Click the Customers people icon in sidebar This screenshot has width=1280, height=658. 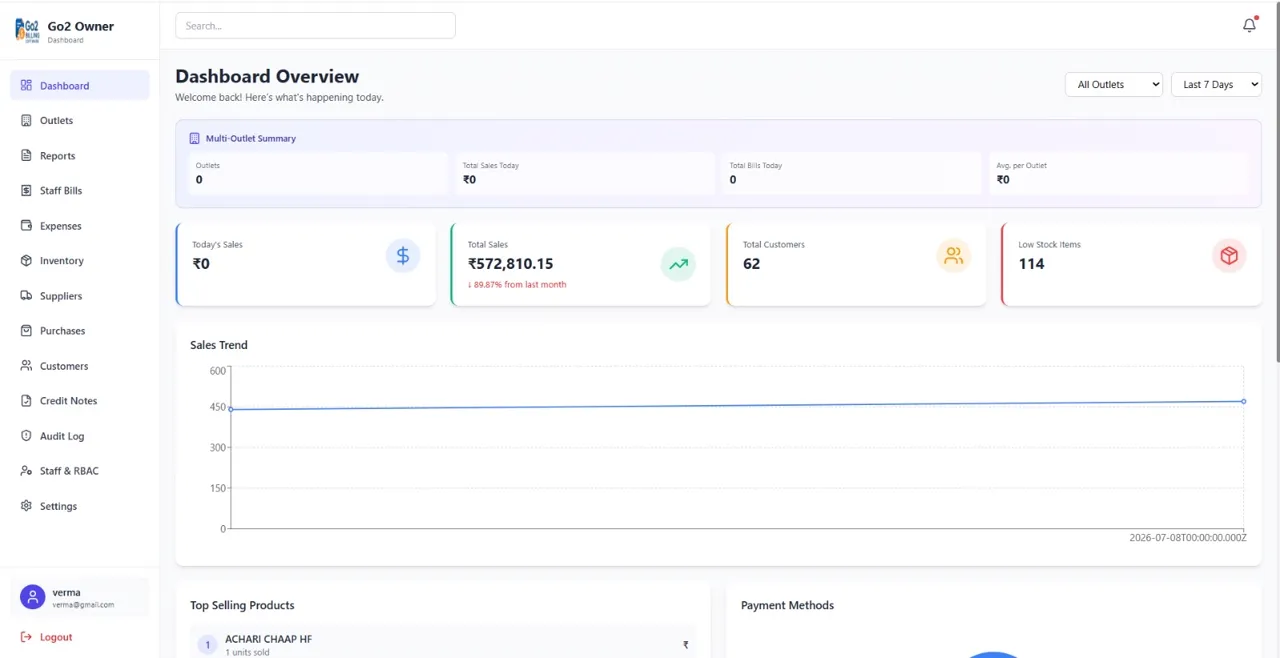[26, 365]
